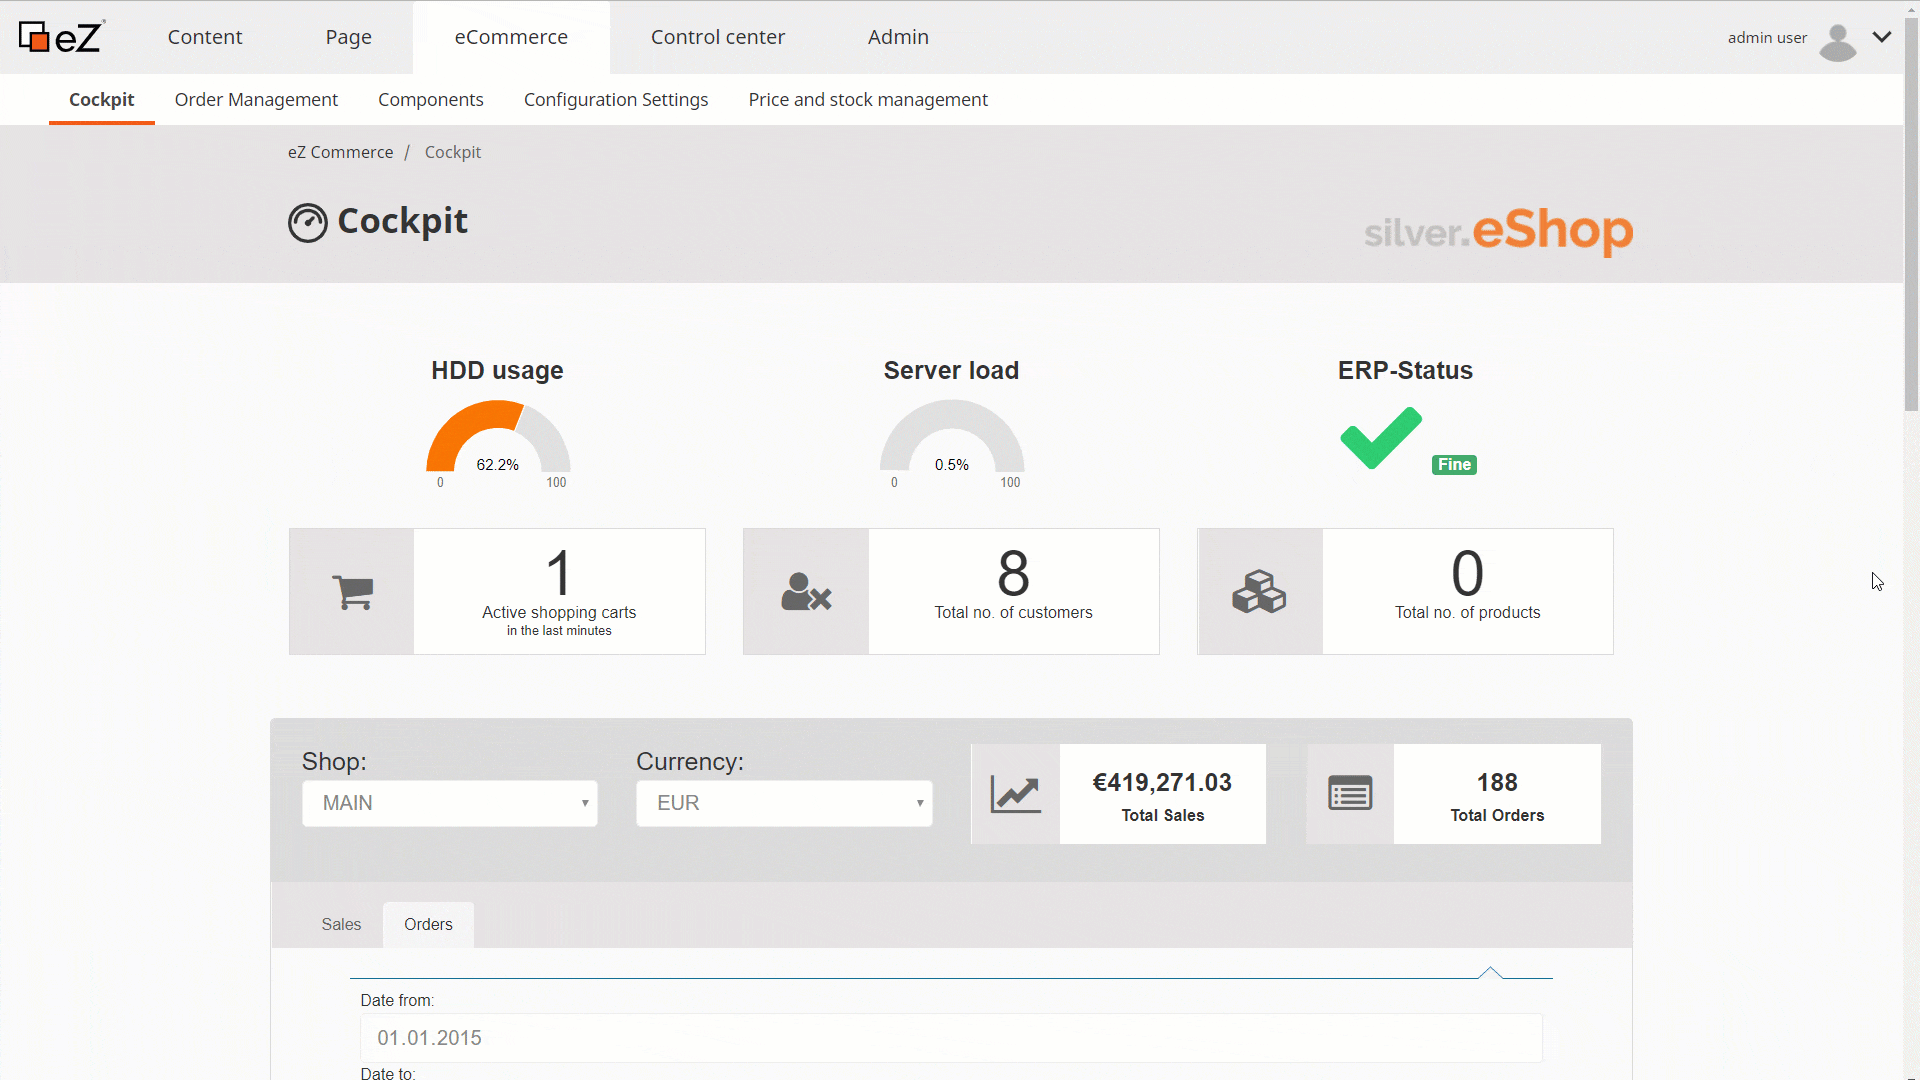Open Price and stock management tab
1920x1080 pixels.
coord(868,100)
